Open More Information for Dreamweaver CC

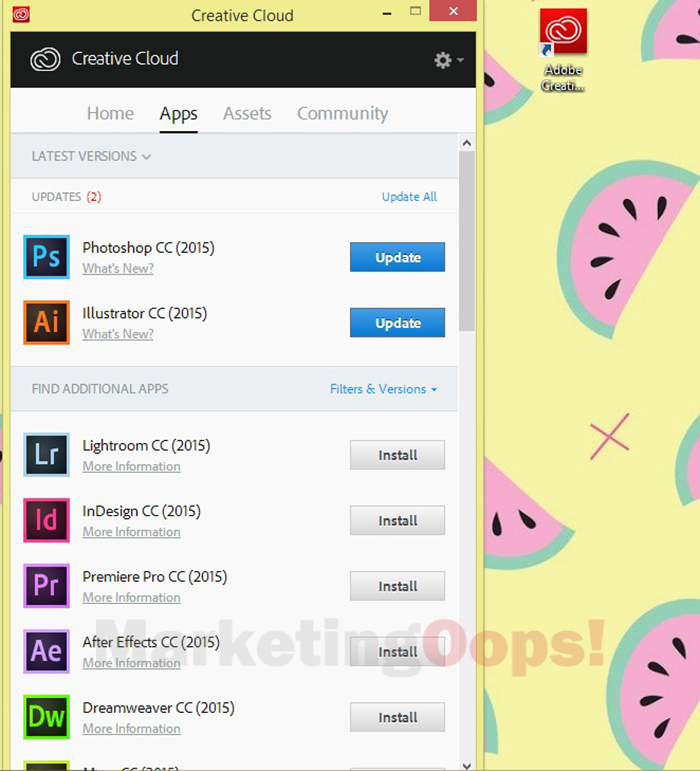(x=131, y=728)
